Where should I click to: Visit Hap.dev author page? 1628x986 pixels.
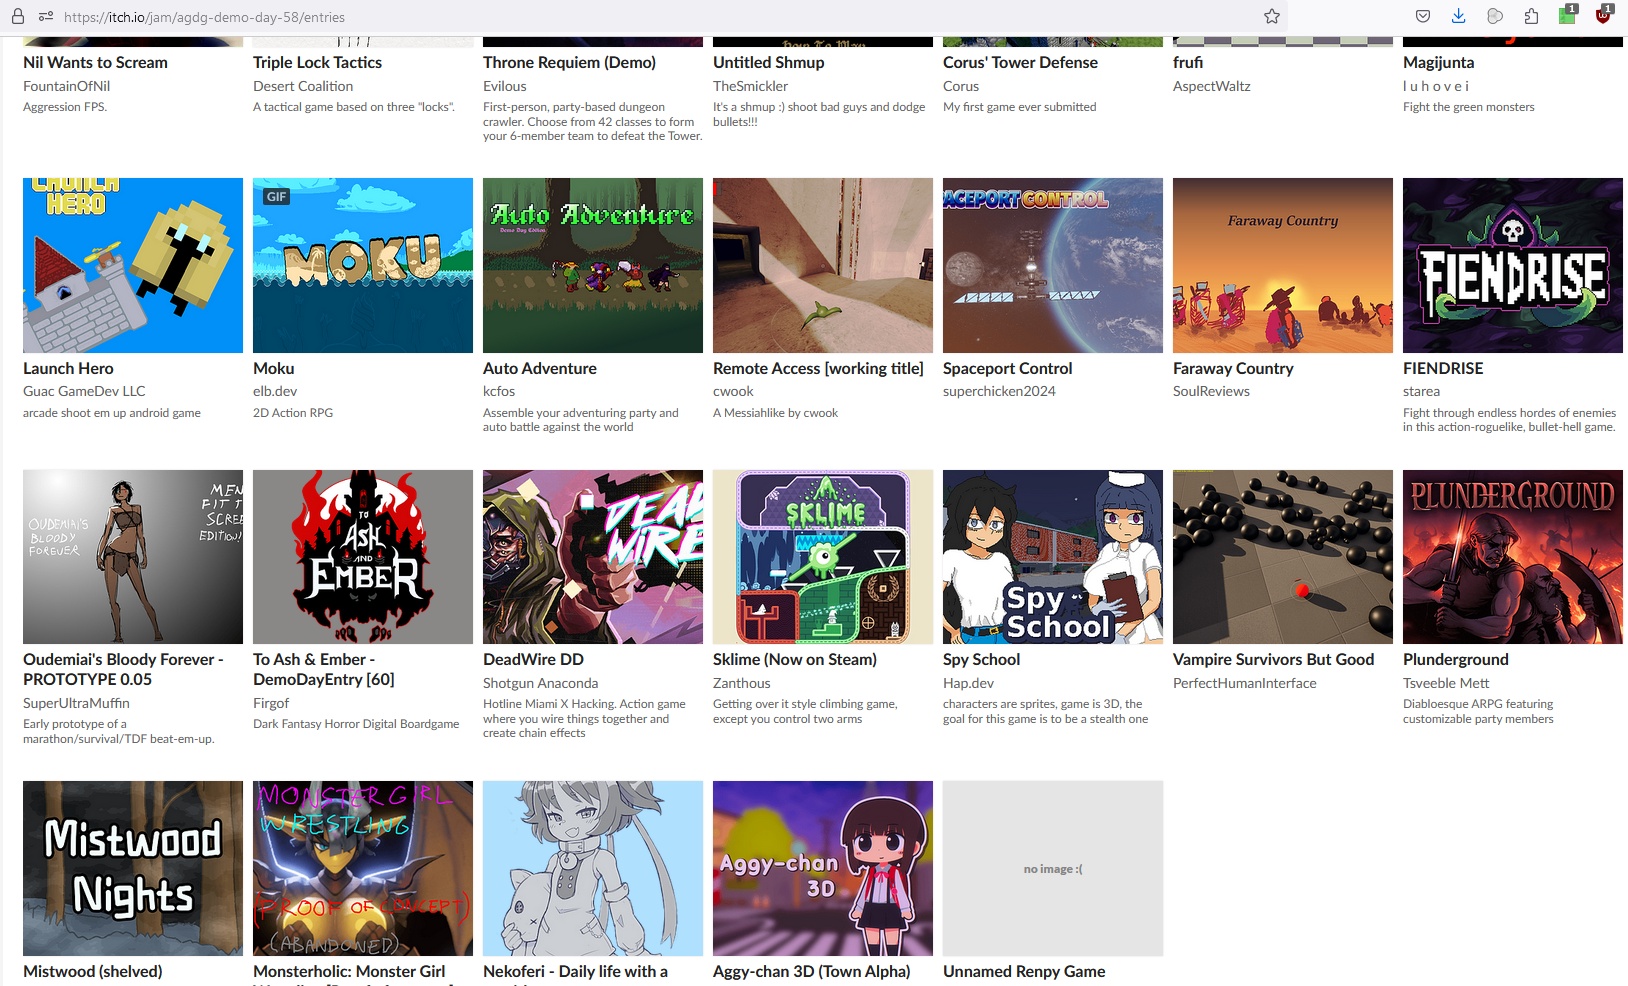[968, 683]
